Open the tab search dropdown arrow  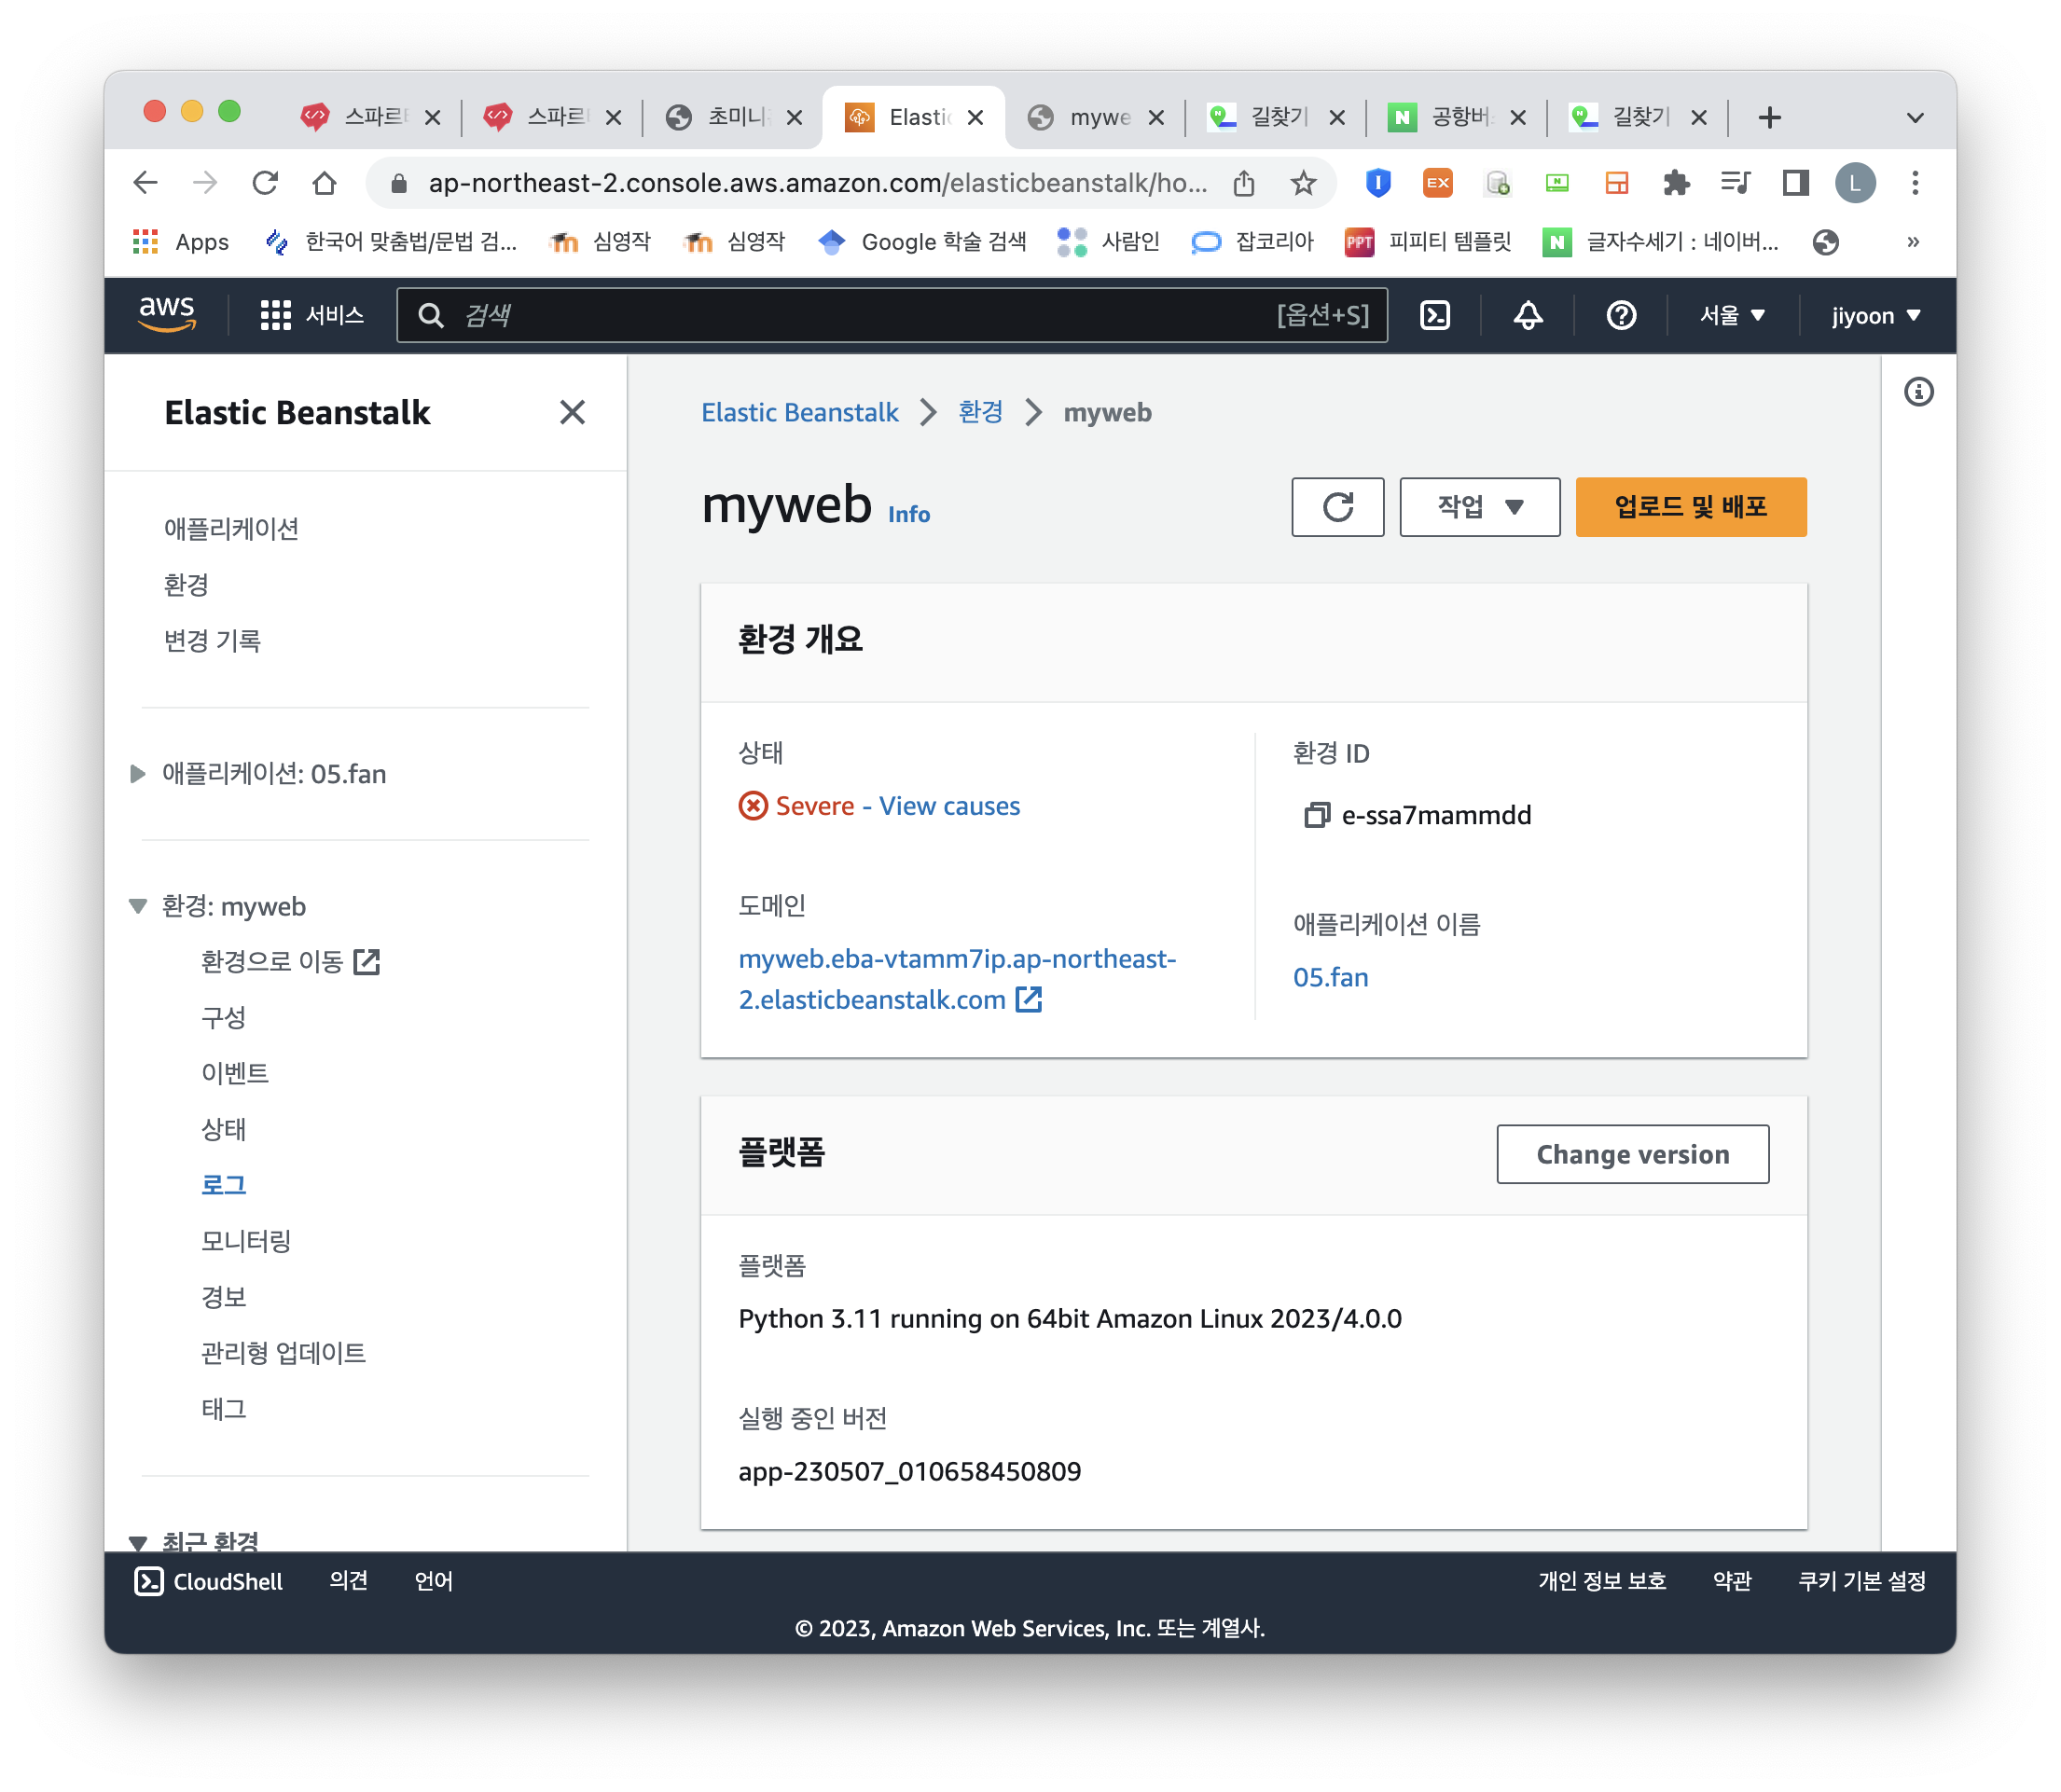click(x=1914, y=118)
